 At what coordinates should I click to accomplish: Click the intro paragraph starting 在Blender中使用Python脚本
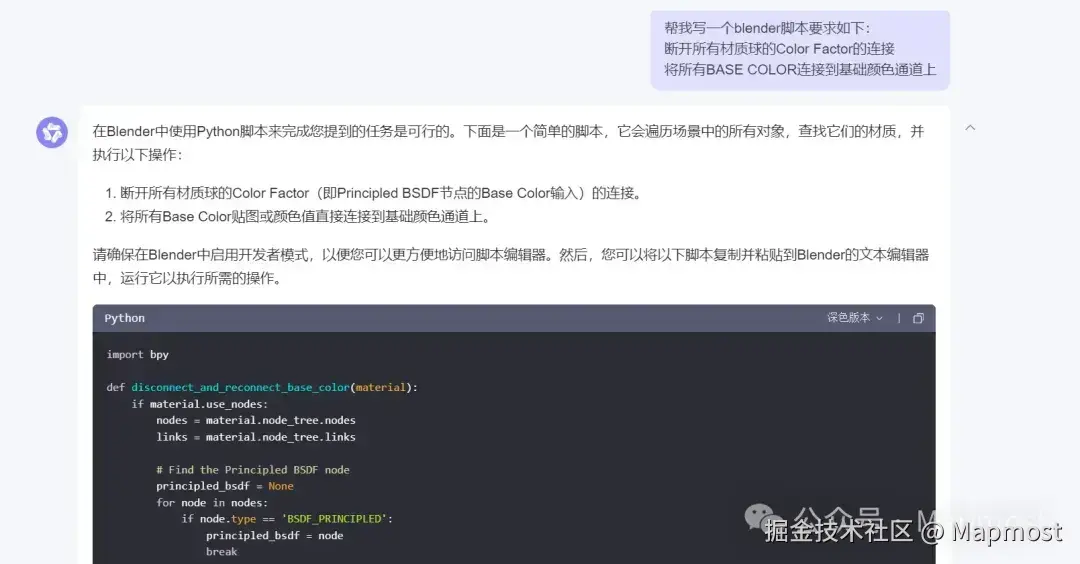tap(508, 143)
